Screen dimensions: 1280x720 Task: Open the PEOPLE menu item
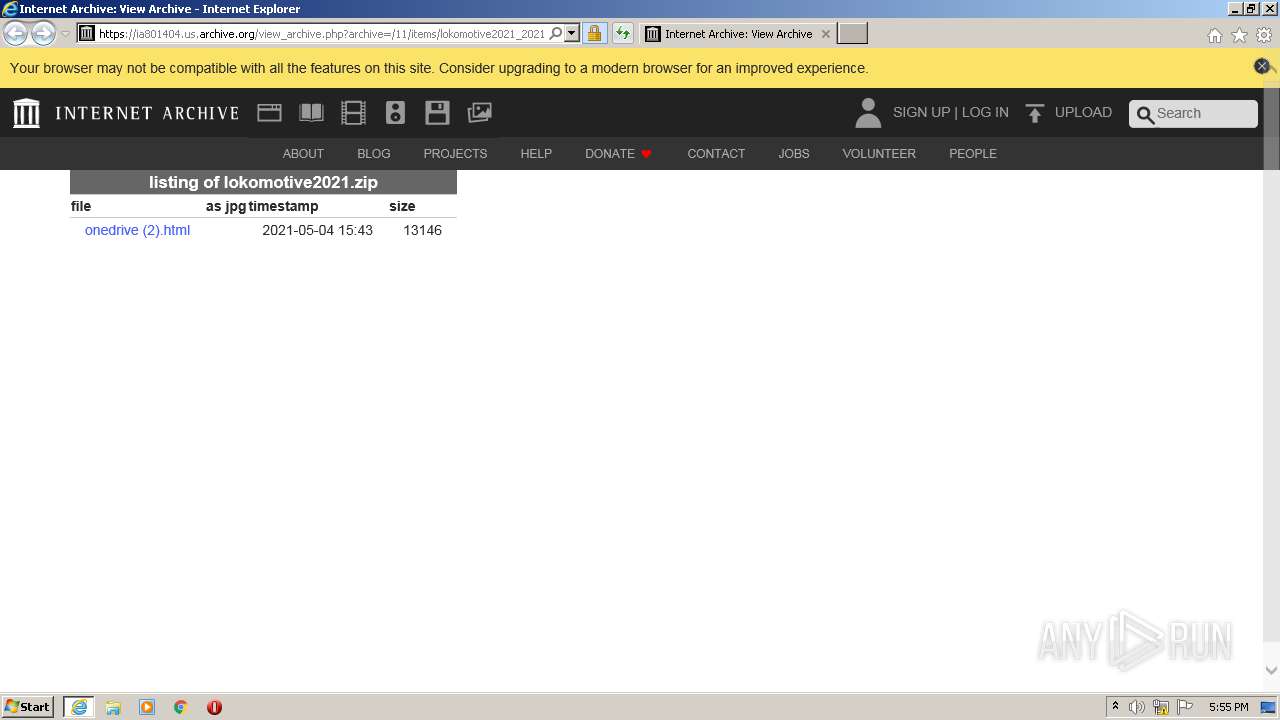(x=973, y=153)
